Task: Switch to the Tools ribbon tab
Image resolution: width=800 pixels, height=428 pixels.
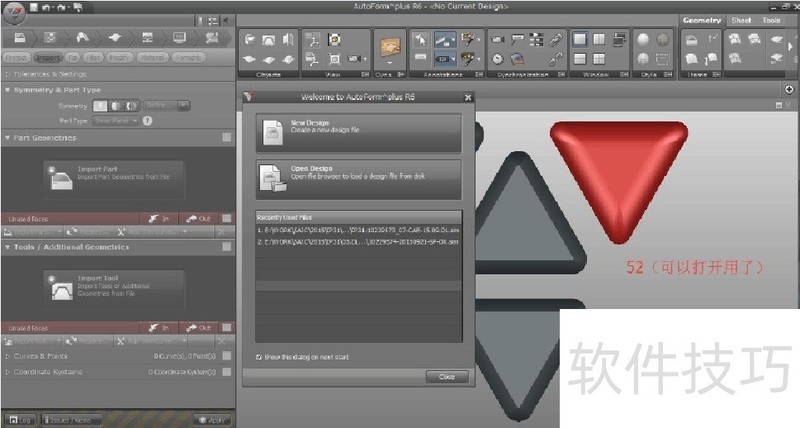Action: pos(771,20)
